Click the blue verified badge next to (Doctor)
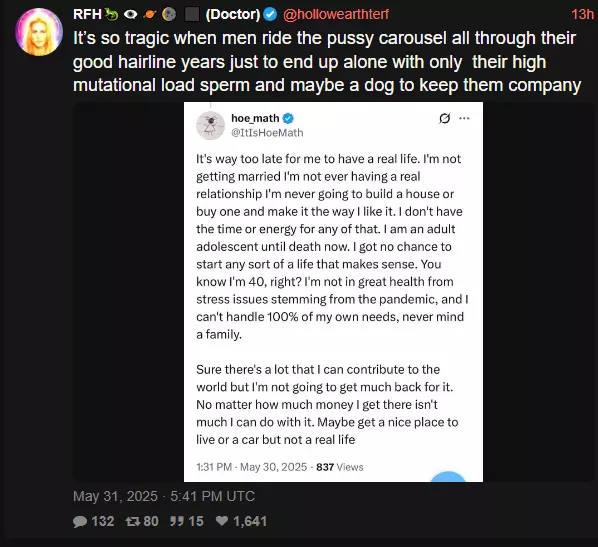 tap(270, 14)
